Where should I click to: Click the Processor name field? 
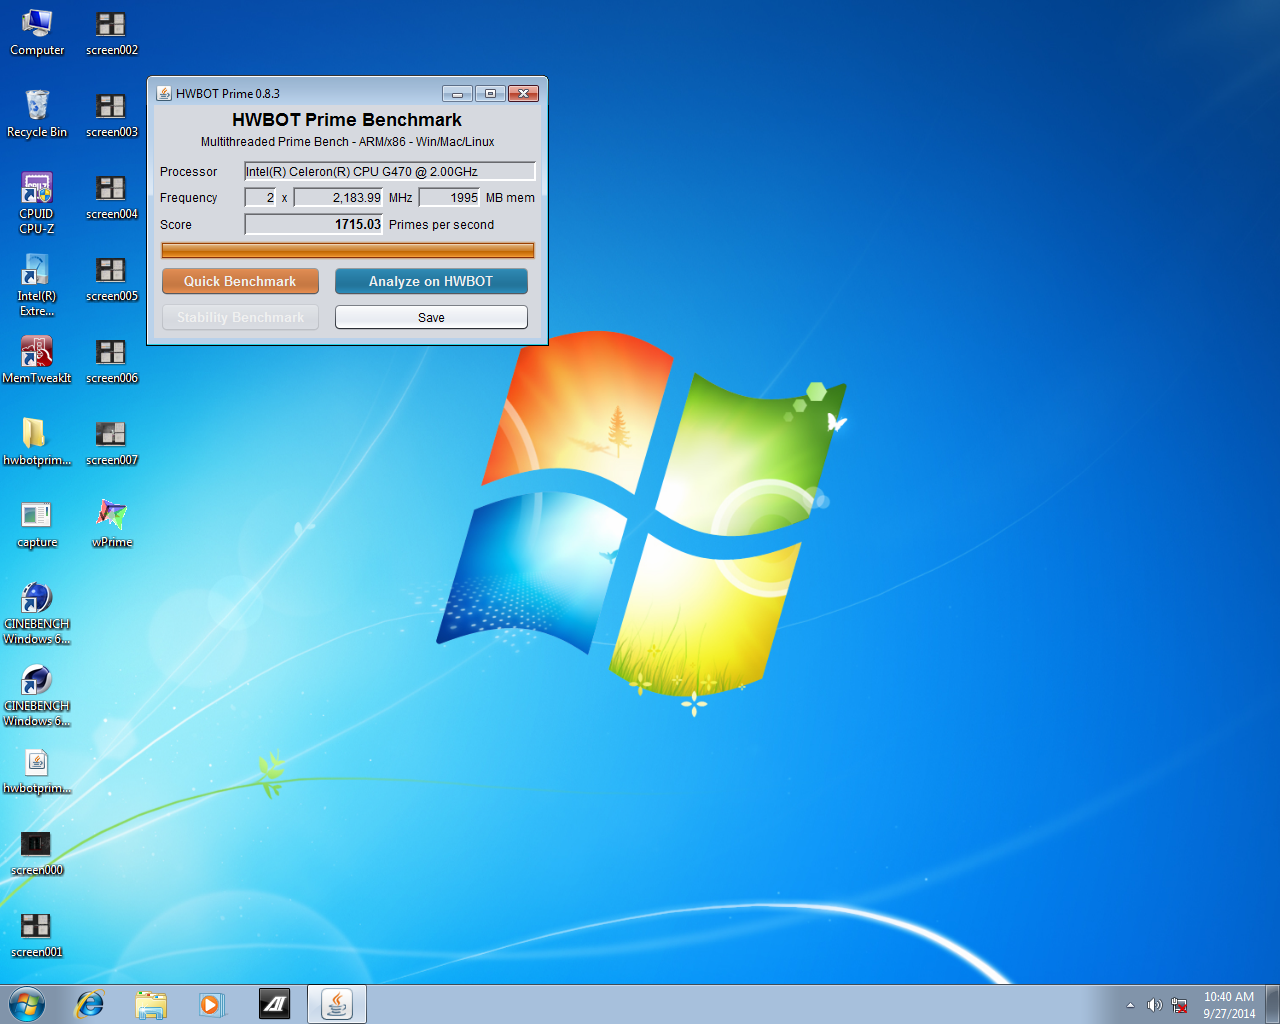click(390, 171)
